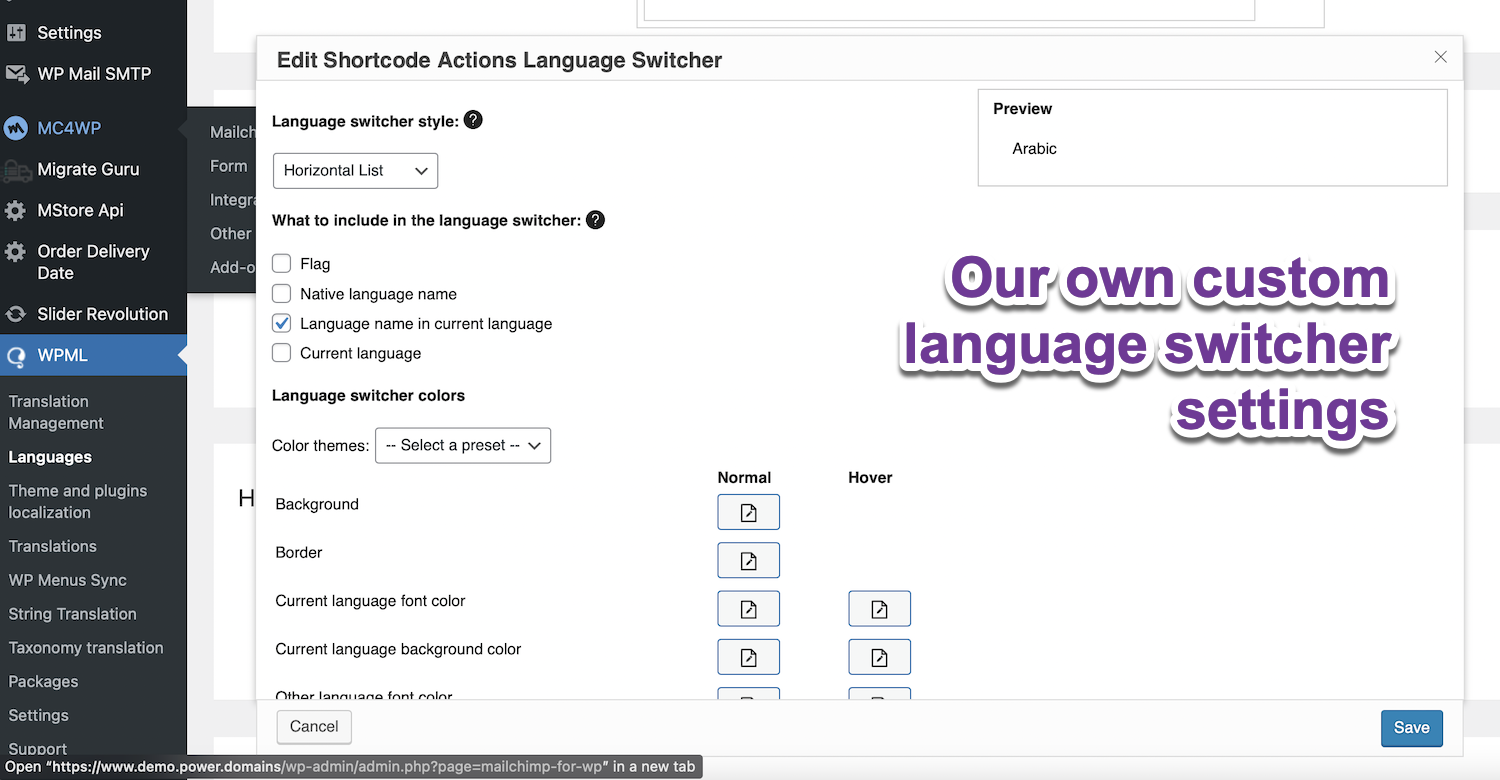Image resolution: width=1500 pixels, height=780 pixels.
Task: Open WP Mail SMTP menu
Action: [93, 74]
